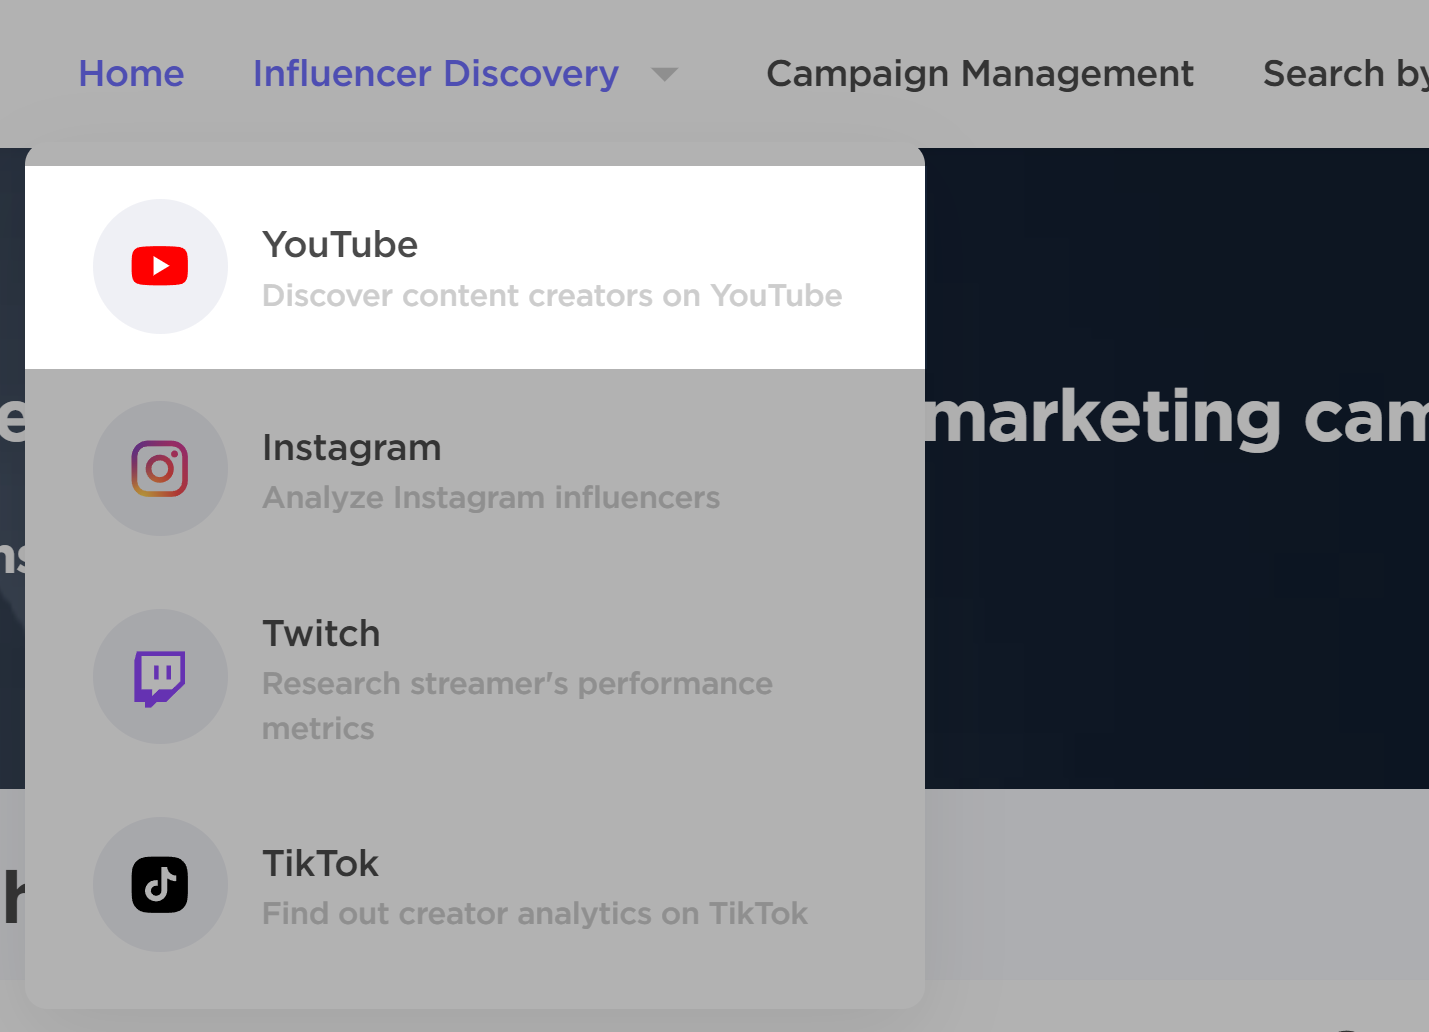Viewport: 1429px width, 1032px height.
Task: Click the Search by menu item
Action: (1344, 73)
